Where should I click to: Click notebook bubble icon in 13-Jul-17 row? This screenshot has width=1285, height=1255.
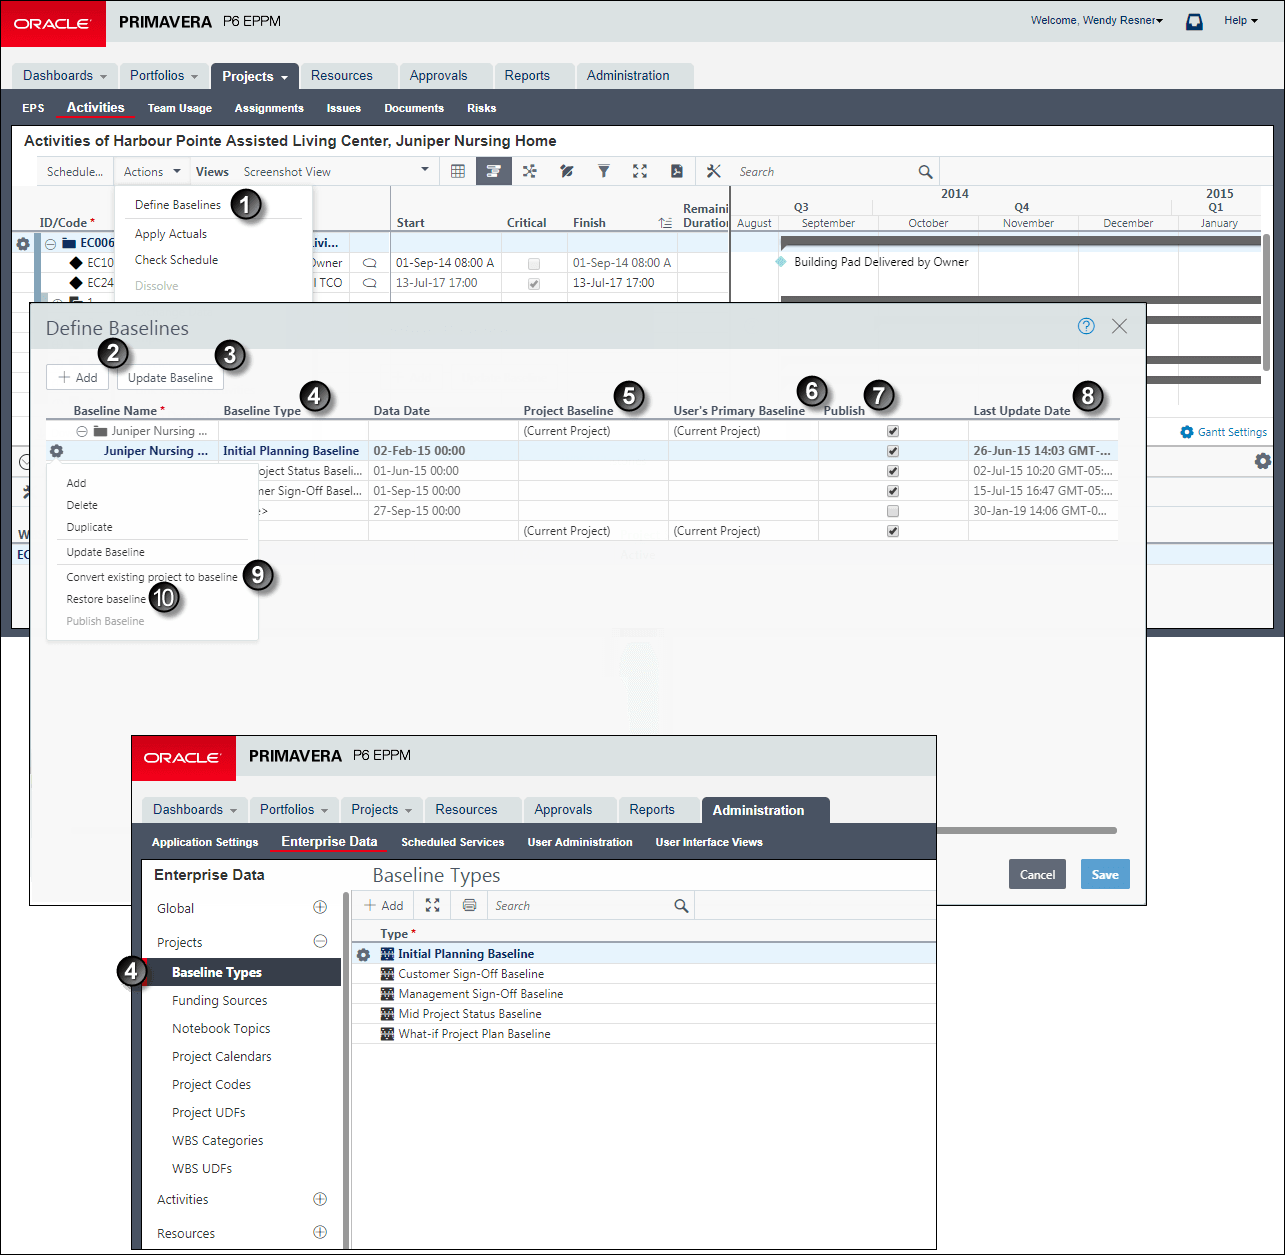click(x=370, y=283)
